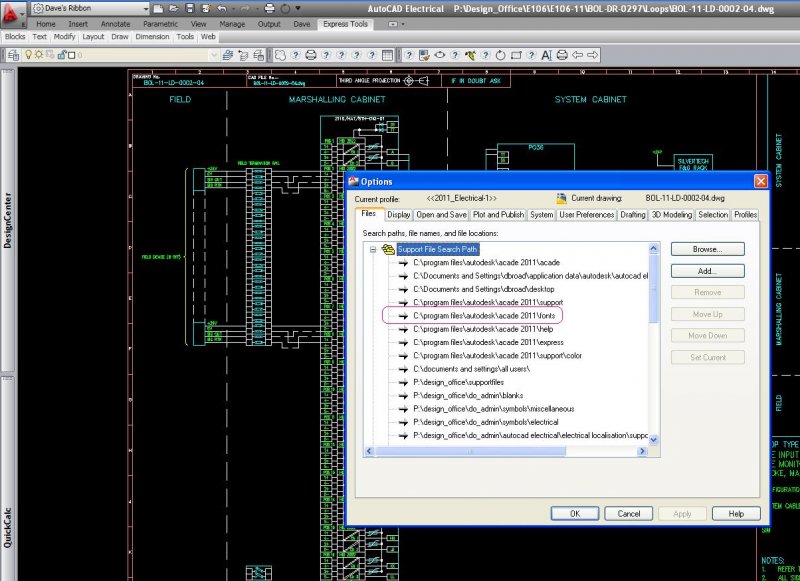Click the AutoCAD application menu logo
This screenshot has width=800, height=581.
pos(13,12)
